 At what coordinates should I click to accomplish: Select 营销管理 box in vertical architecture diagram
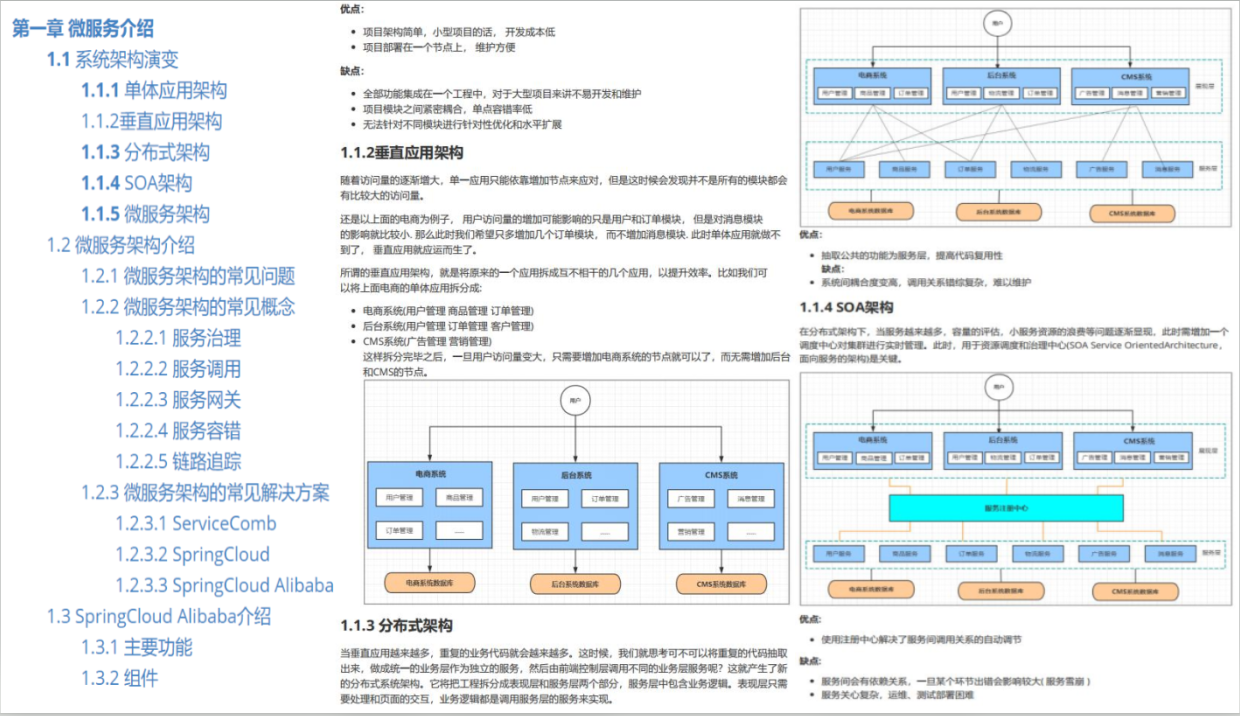click(692, 532)
